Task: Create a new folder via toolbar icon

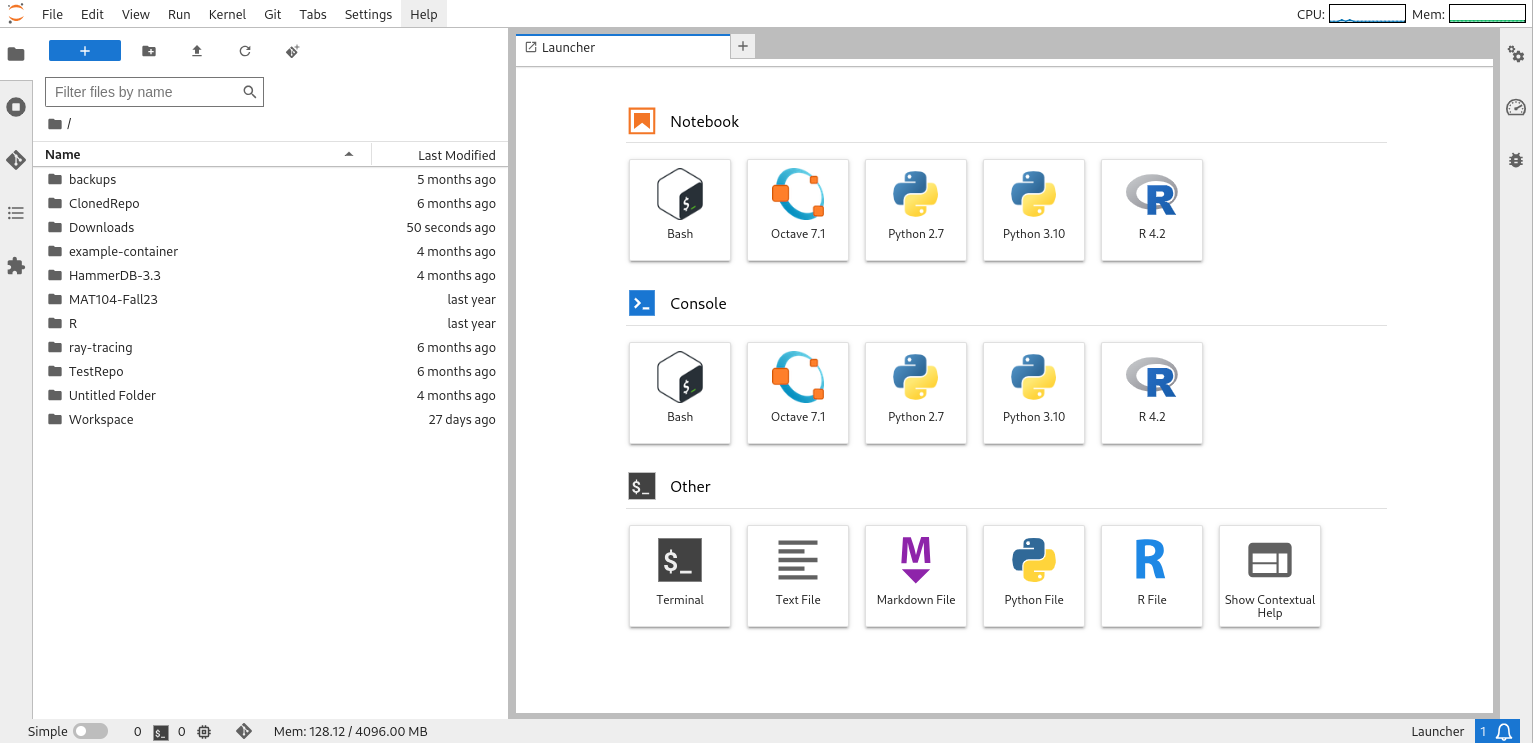Action: pyautogui.click(x=149, y=51)
